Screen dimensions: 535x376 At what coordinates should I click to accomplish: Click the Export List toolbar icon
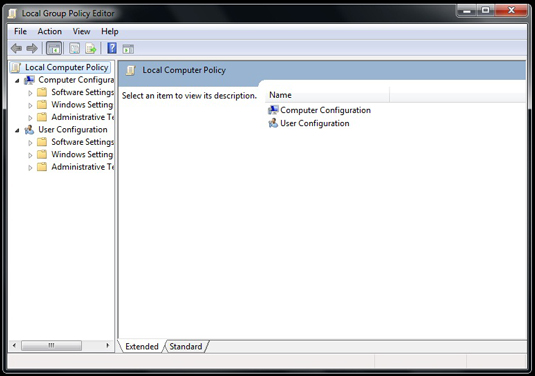[x=91, y=48]
